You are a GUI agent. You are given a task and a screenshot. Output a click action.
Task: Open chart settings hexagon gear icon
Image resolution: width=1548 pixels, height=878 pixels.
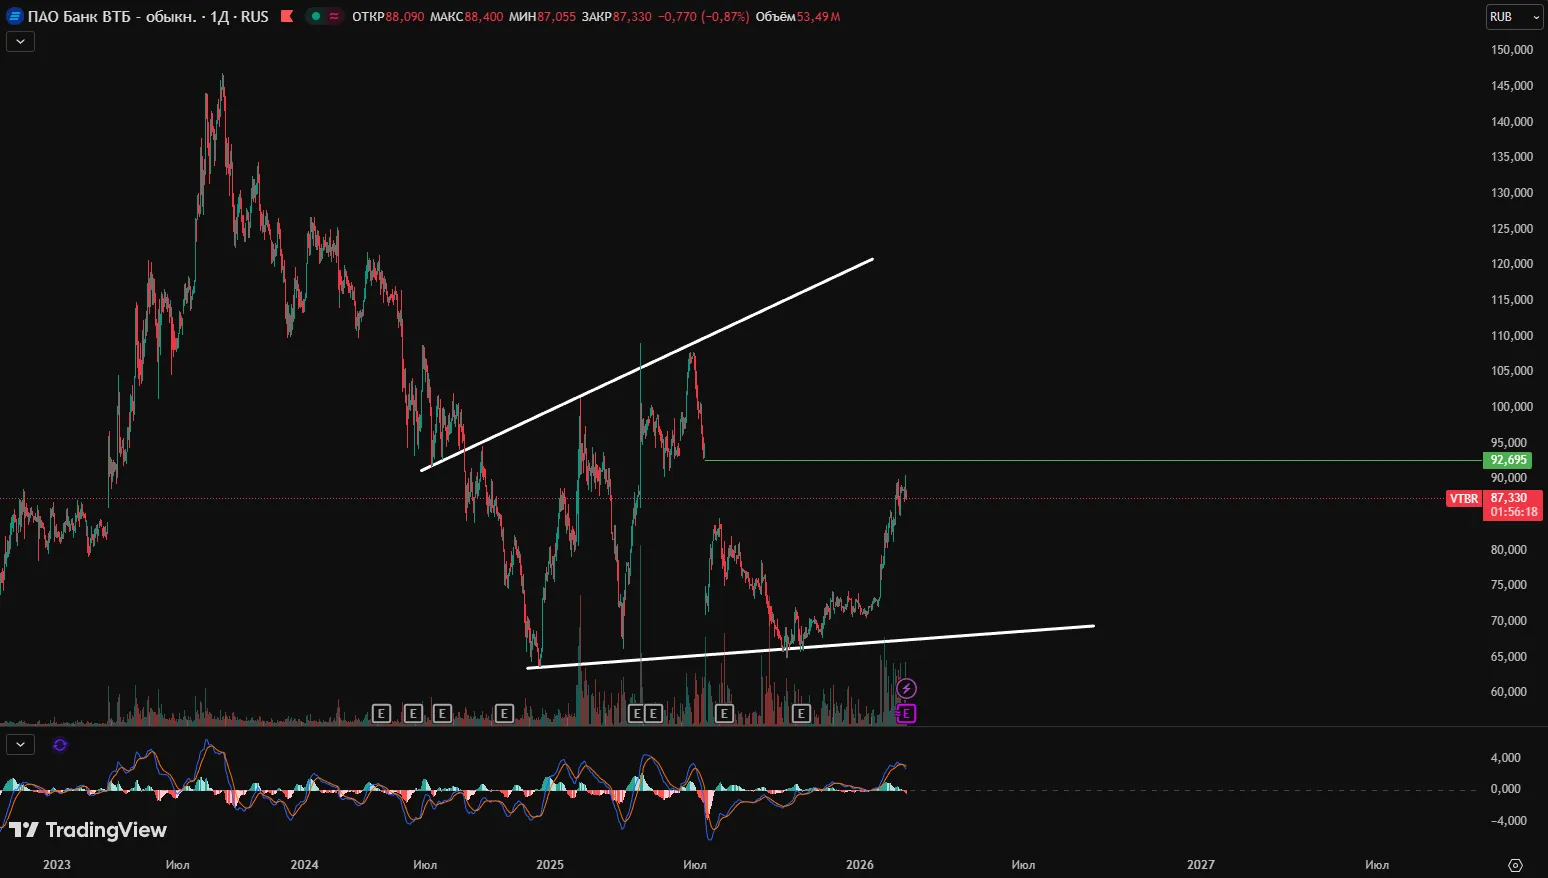pyautogui.click(x=1515, y=865)
